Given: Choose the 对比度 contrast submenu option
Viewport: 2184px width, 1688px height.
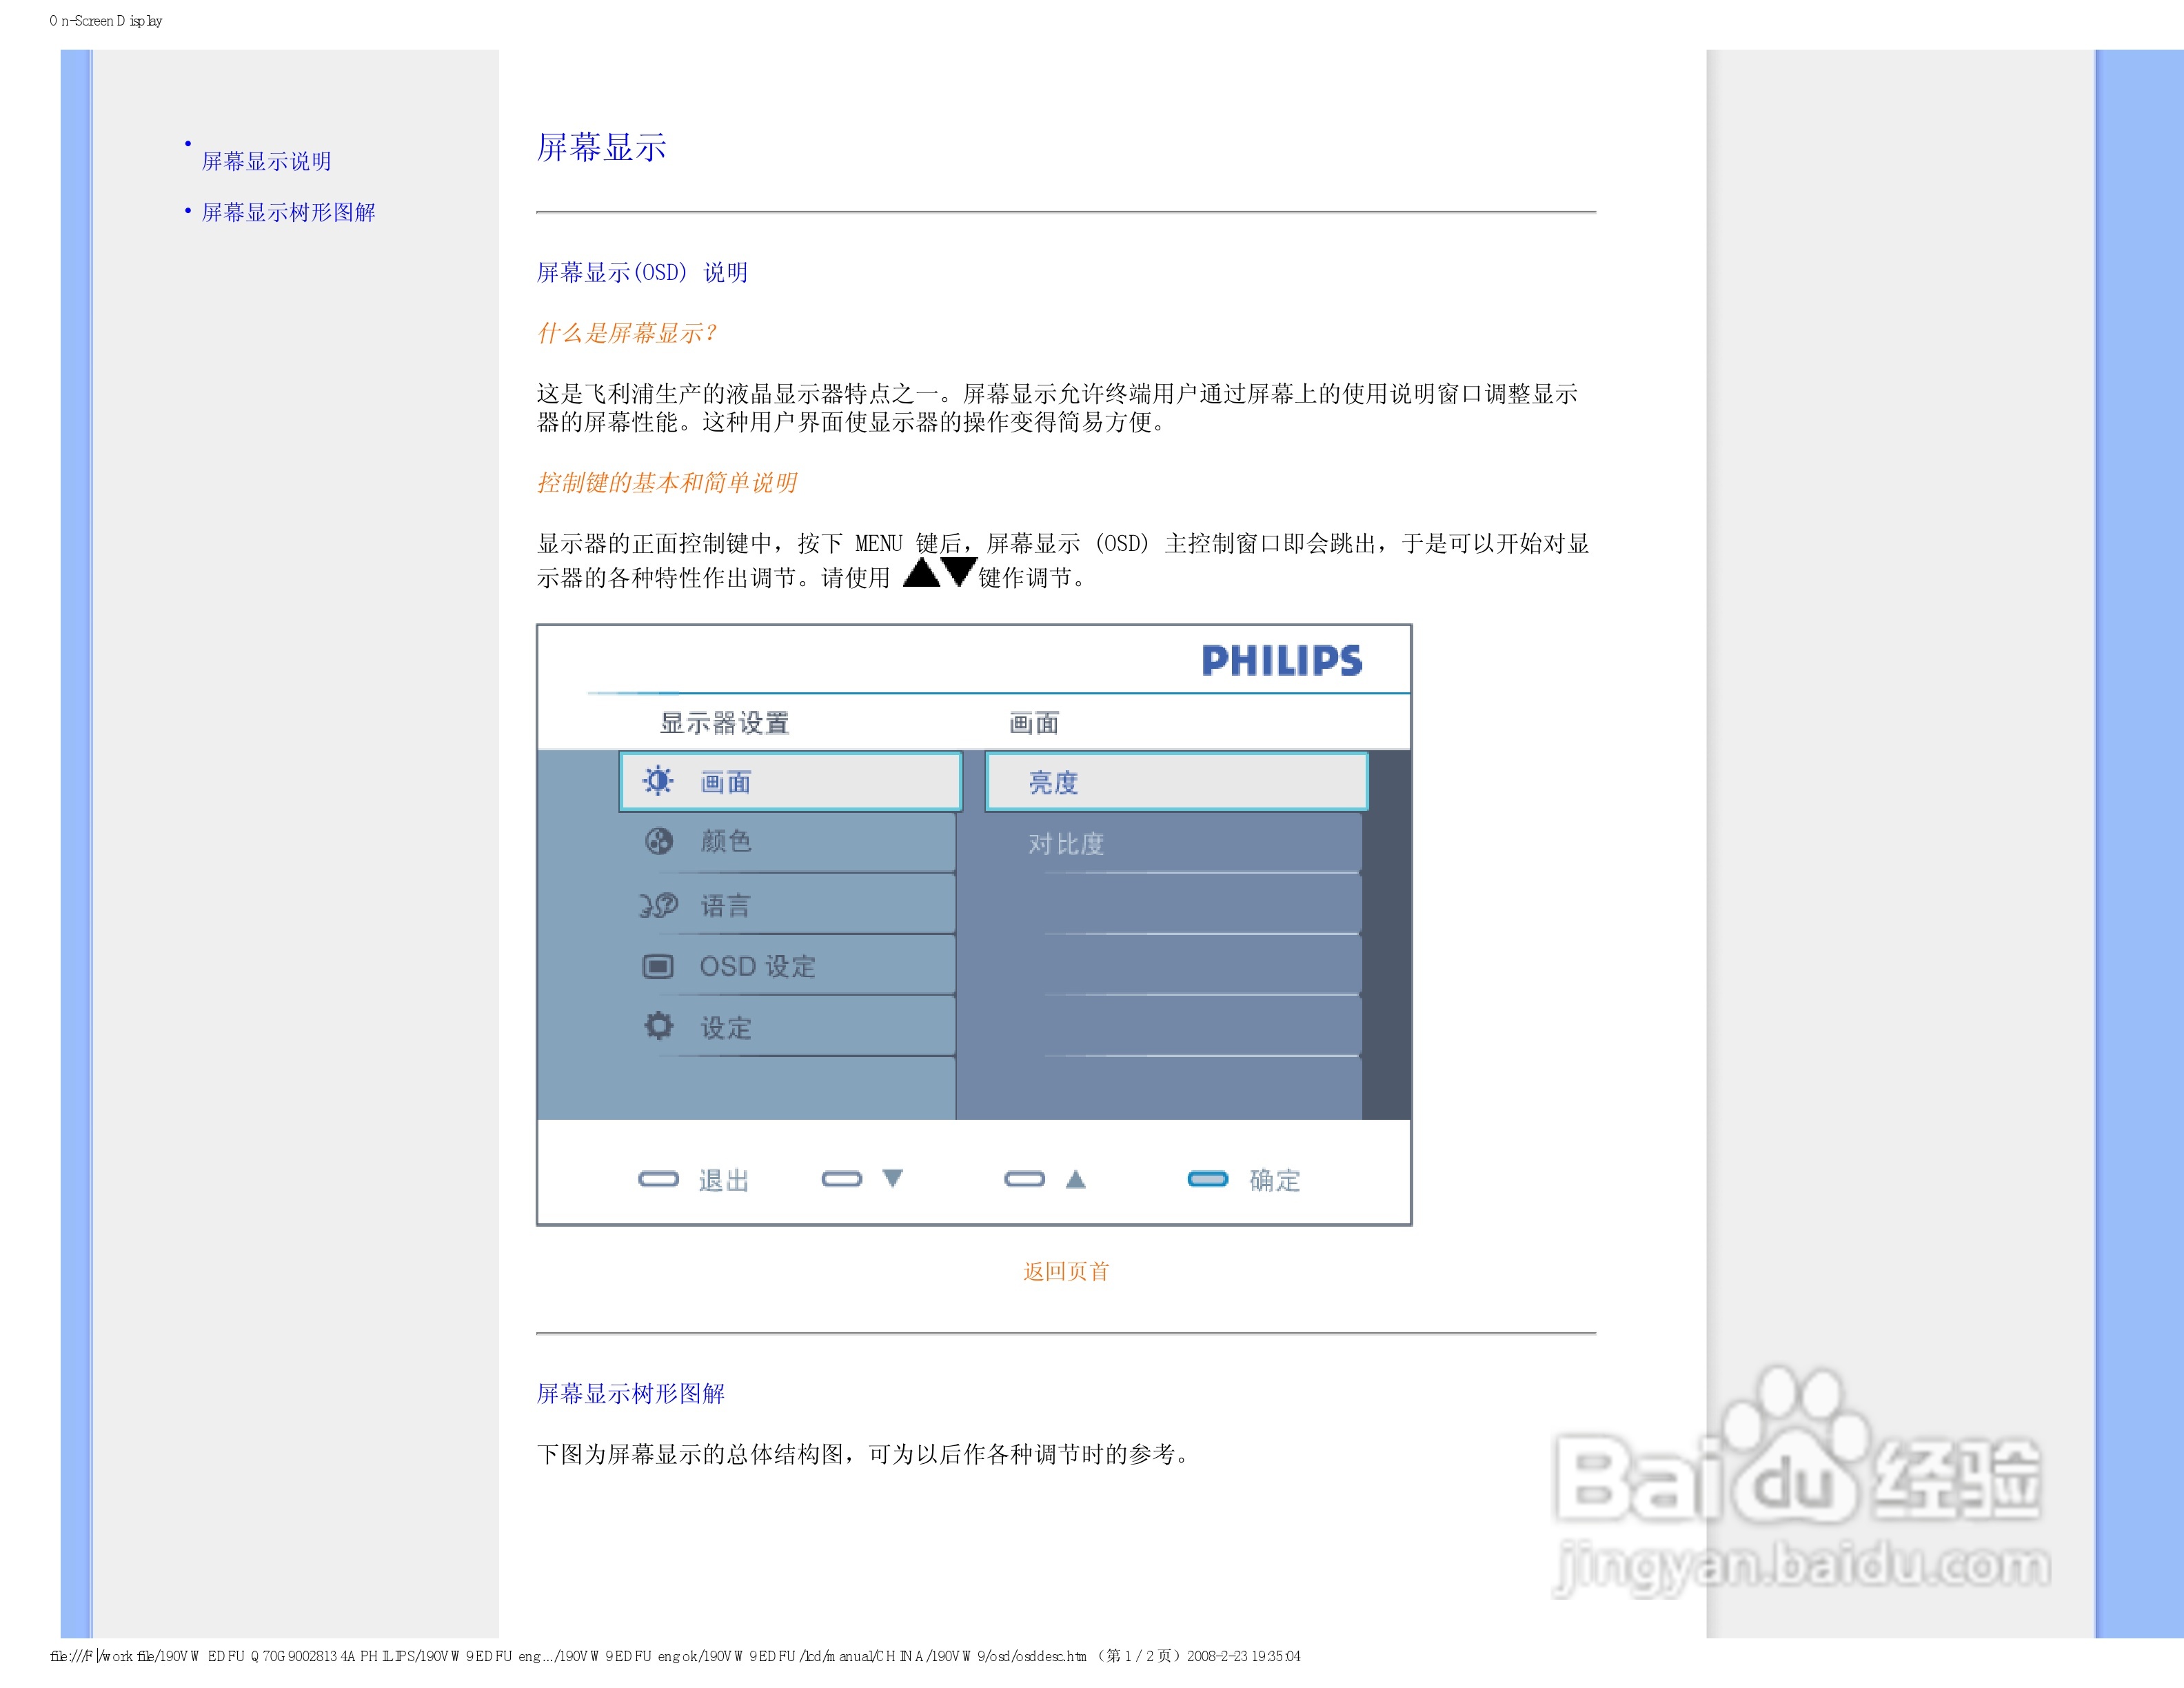Looking at the screenshot, I should click(1066, 844).
